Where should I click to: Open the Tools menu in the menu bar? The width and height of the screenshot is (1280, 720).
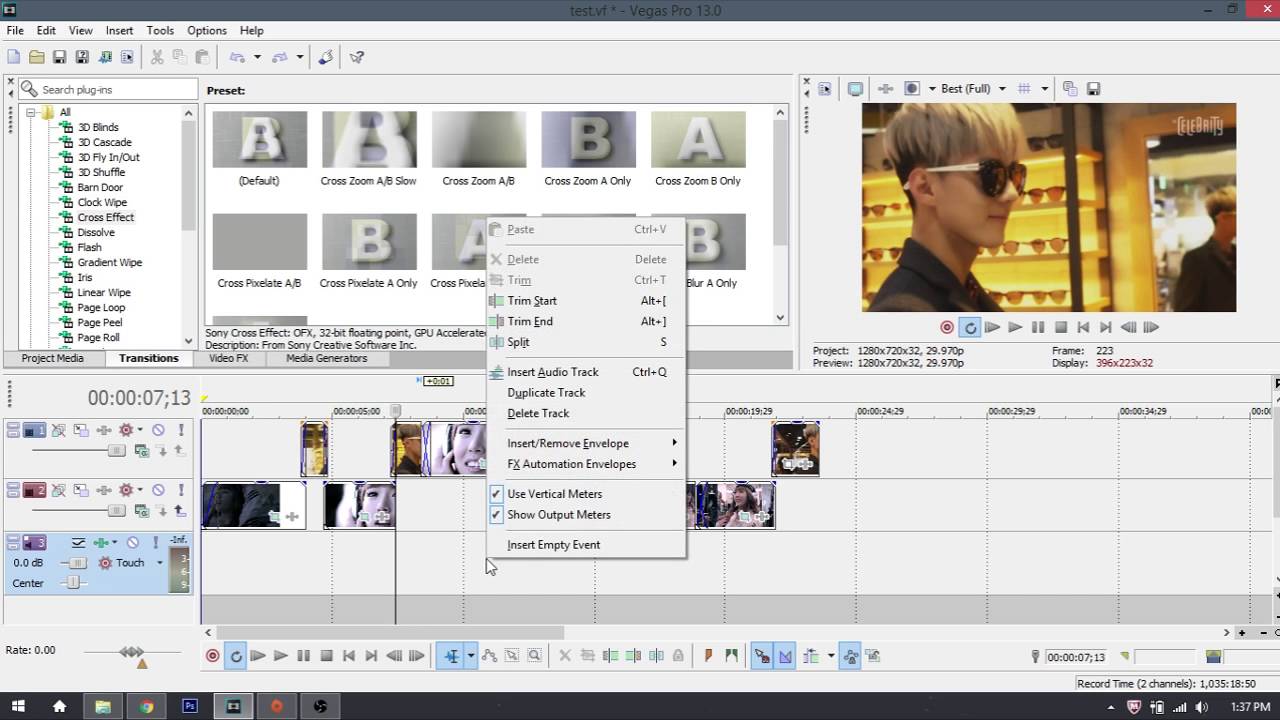160,30
